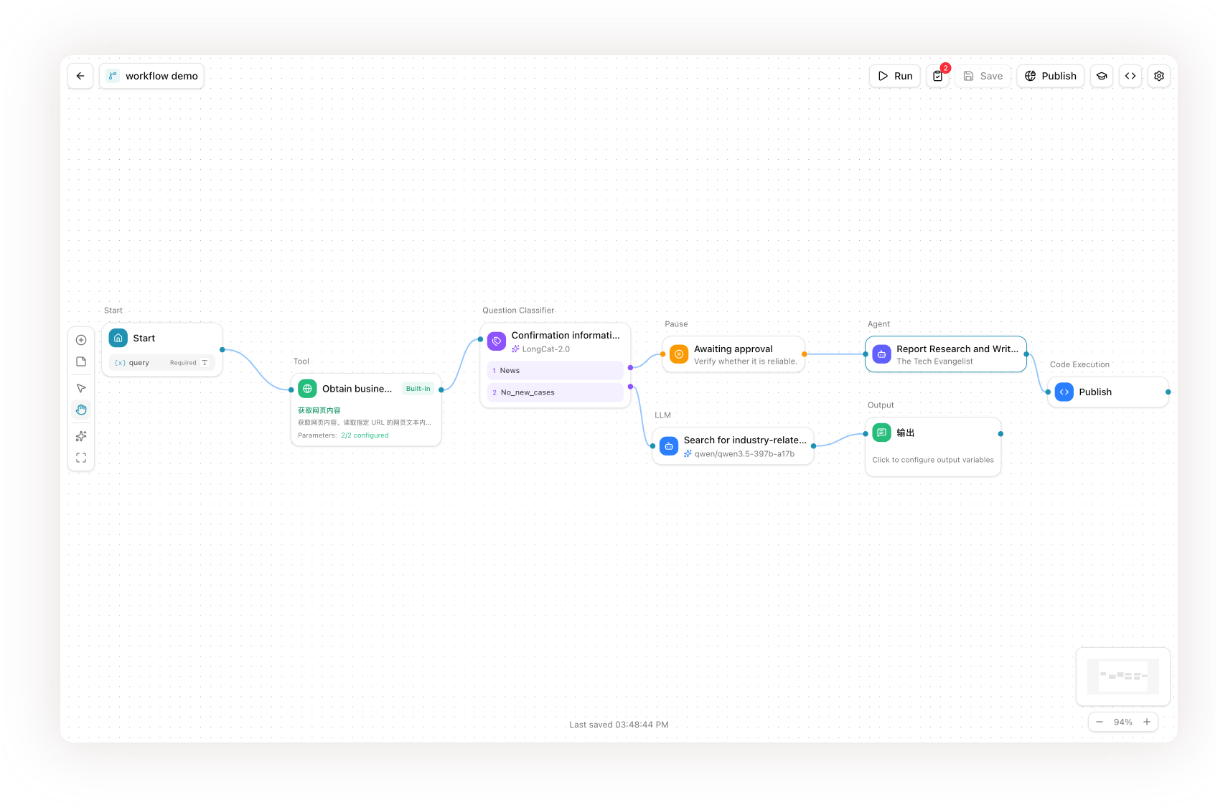Click the green Output node icon
The width and height of the screenshot is (1217, 808).
pos(881,432)
